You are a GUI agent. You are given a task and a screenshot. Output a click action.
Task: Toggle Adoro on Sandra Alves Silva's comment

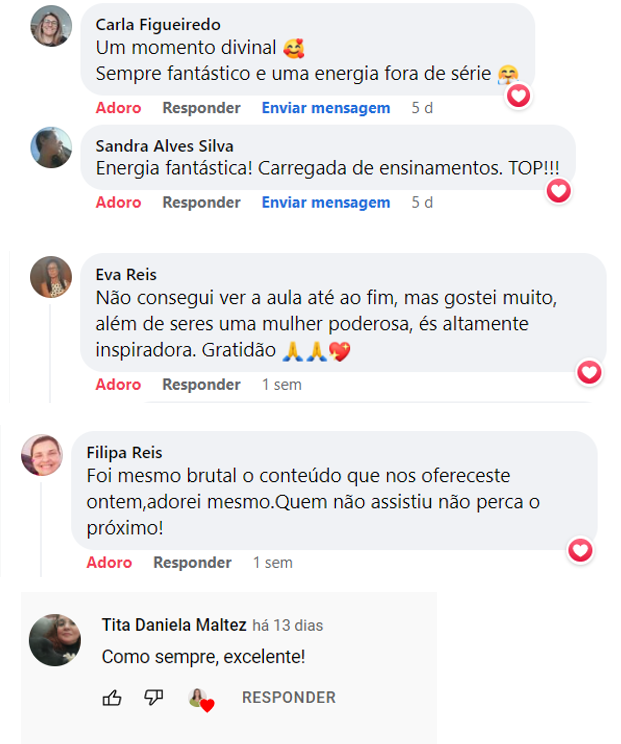118,203
